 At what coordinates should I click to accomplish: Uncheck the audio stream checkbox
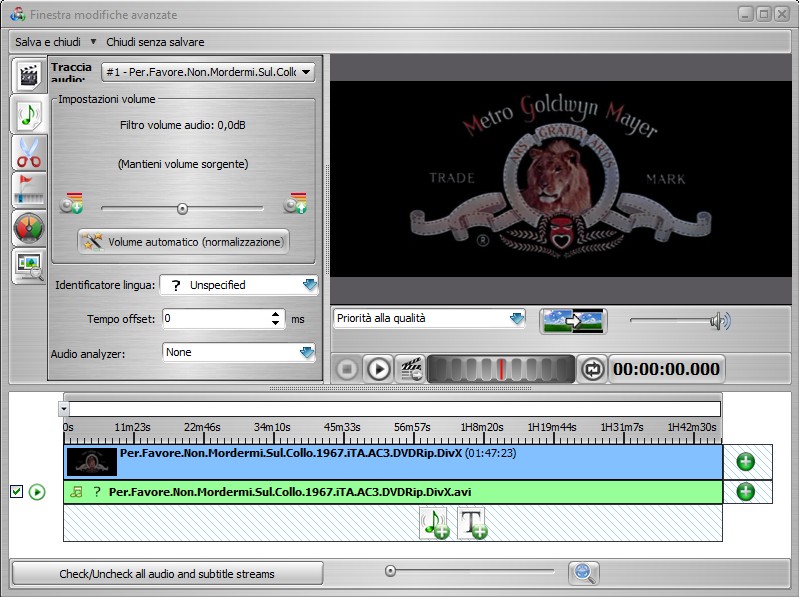16,492
